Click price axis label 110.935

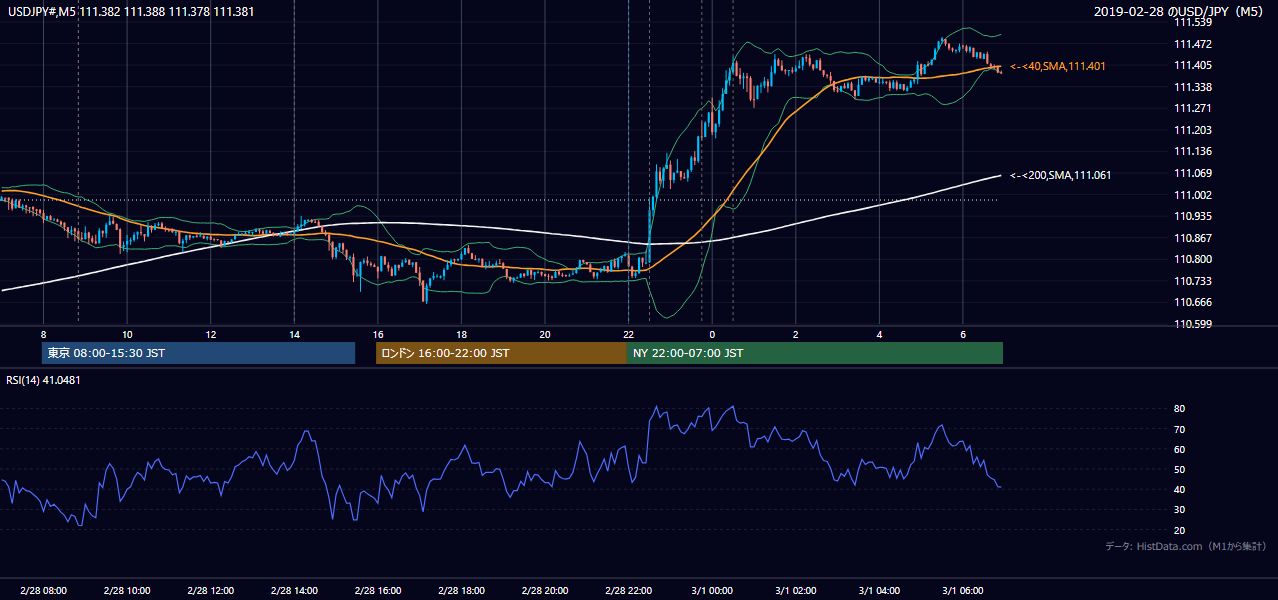coord(1194,216)
